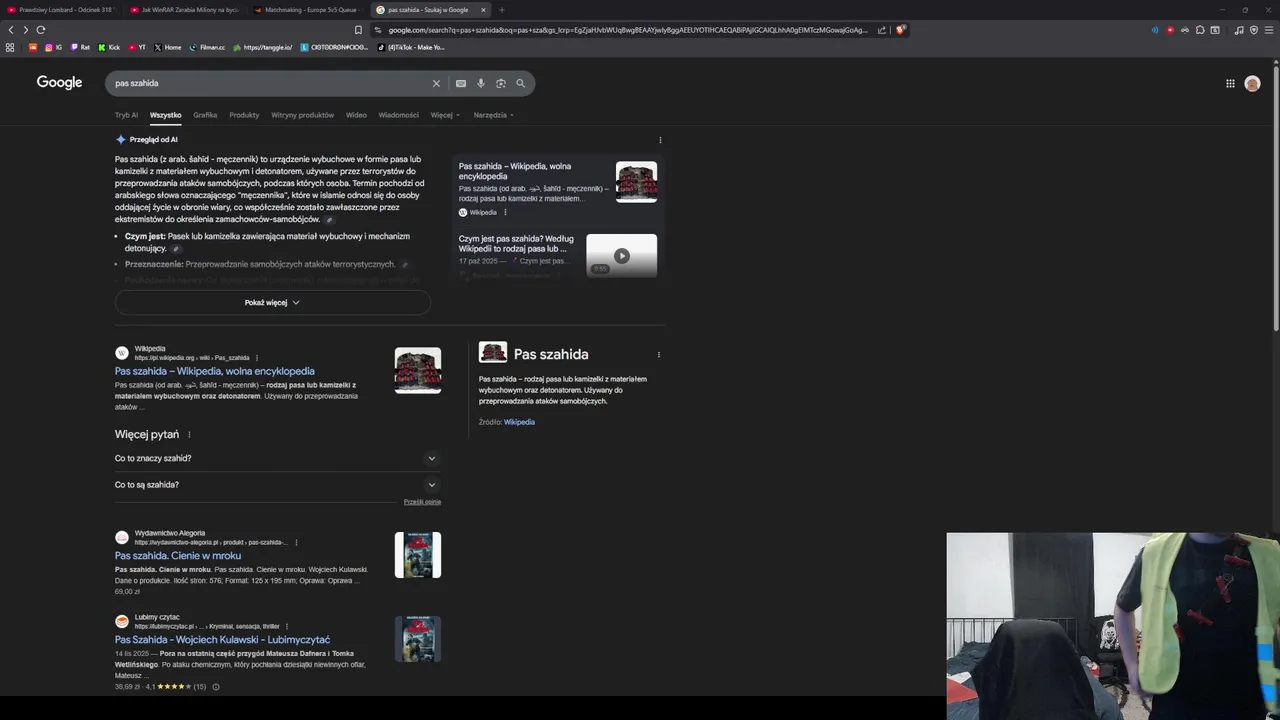The image size is (1280, 720).
Task: Switch to Prawdziwy Lombard browser tab
Action: tap(62, 9)
